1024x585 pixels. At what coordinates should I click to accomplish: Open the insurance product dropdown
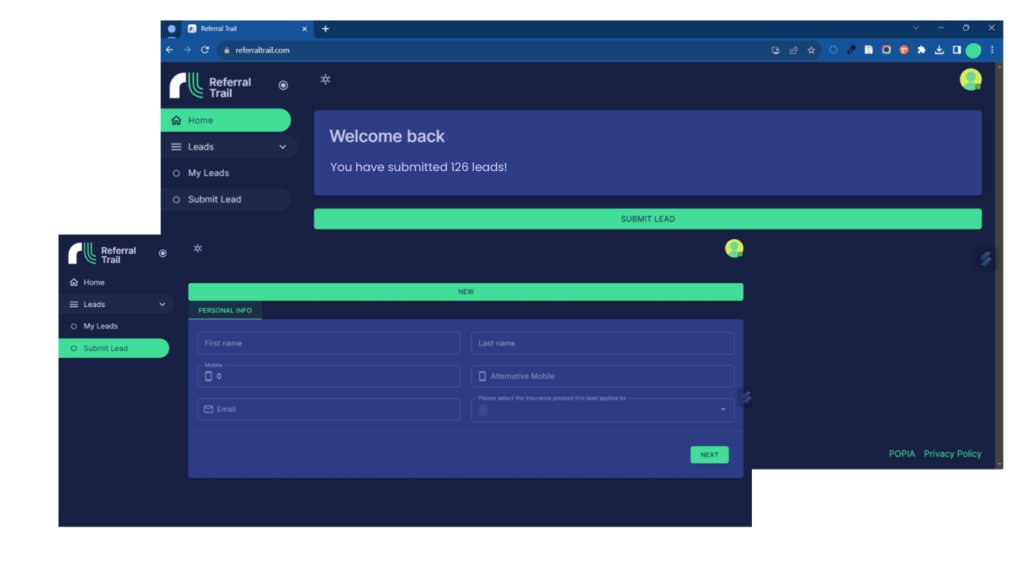pos(722,409)
